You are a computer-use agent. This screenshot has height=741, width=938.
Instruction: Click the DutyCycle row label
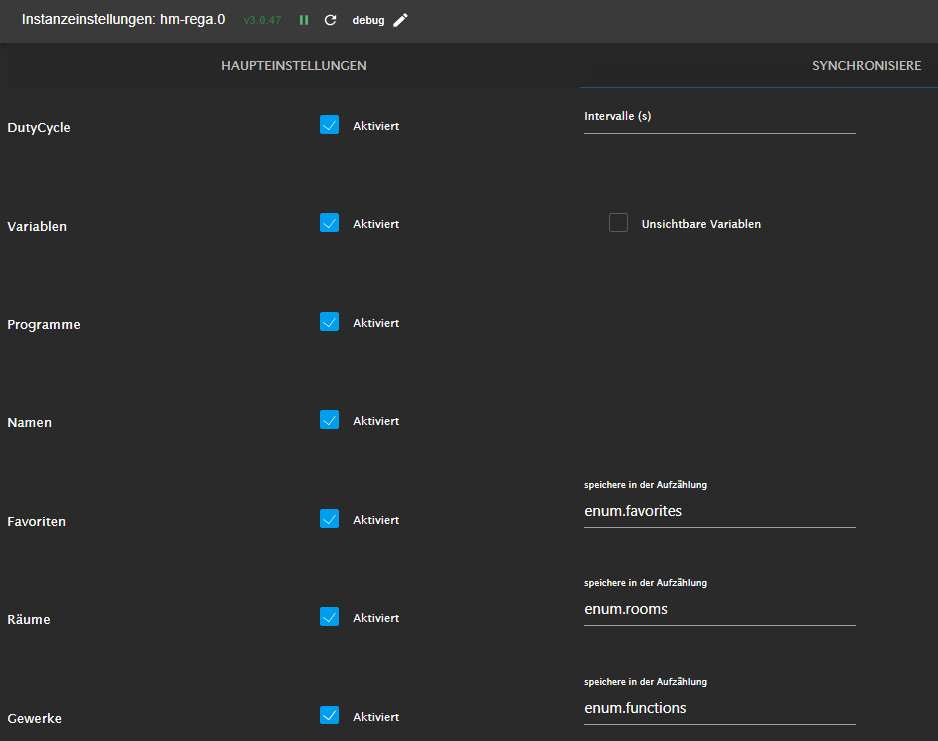tap(39, 128)
